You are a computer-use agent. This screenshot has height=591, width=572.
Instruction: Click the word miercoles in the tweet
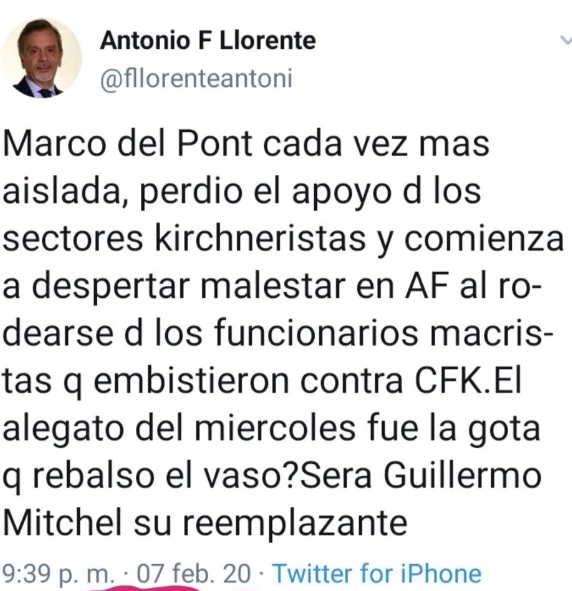click(275, 428)
